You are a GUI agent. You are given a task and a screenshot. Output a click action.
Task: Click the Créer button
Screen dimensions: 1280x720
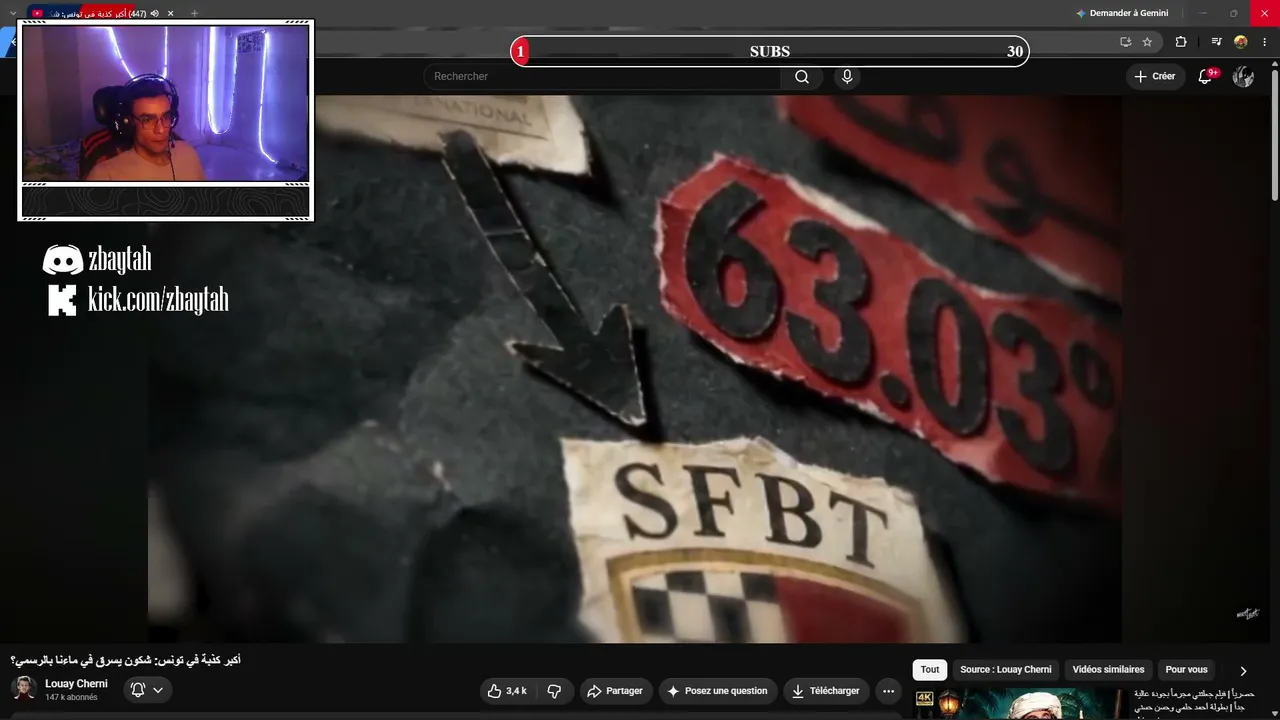[x=1155, y=76]
